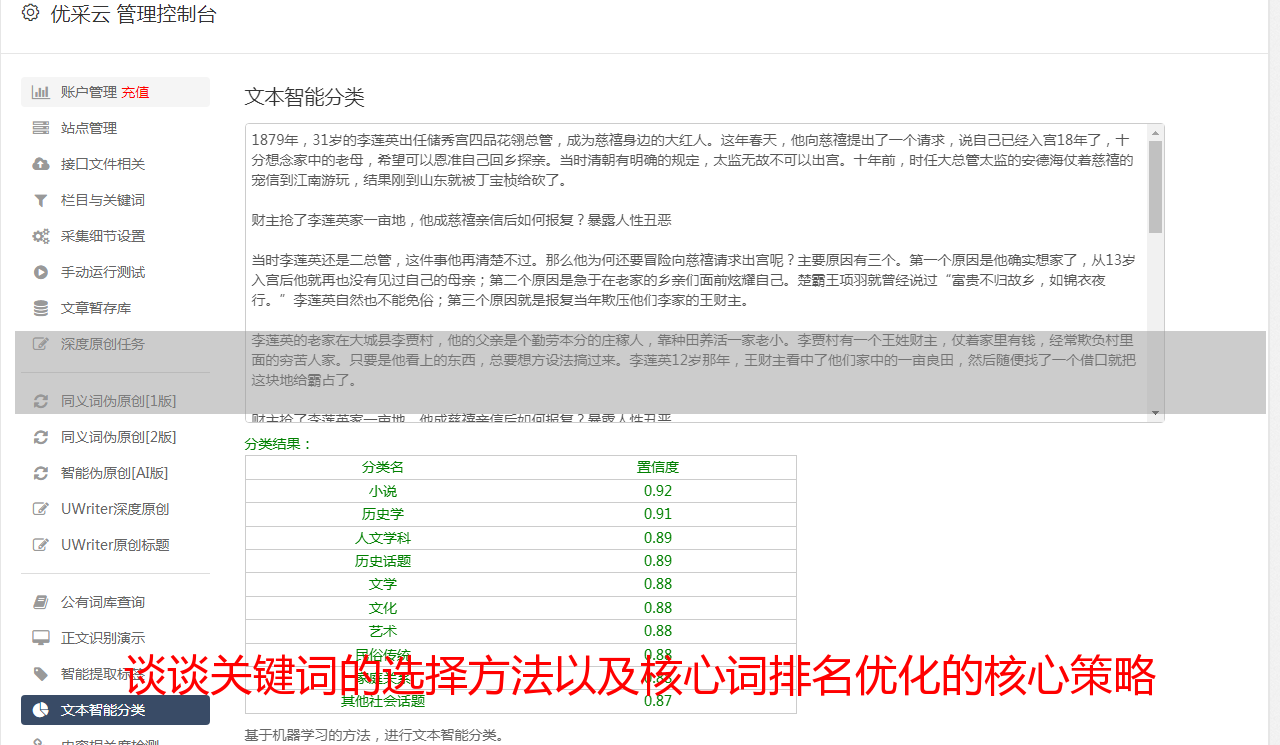Click the gear icon beside 优采云 管理控制台
1280x745 pixels.
pos(30,13)
